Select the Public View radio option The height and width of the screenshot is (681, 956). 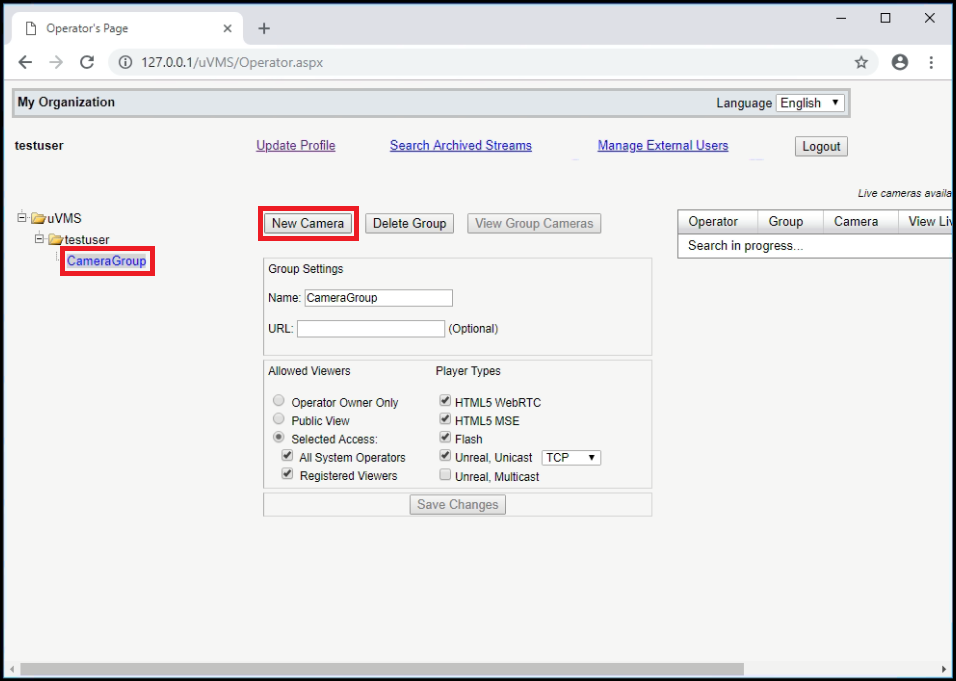click(279, 419)
